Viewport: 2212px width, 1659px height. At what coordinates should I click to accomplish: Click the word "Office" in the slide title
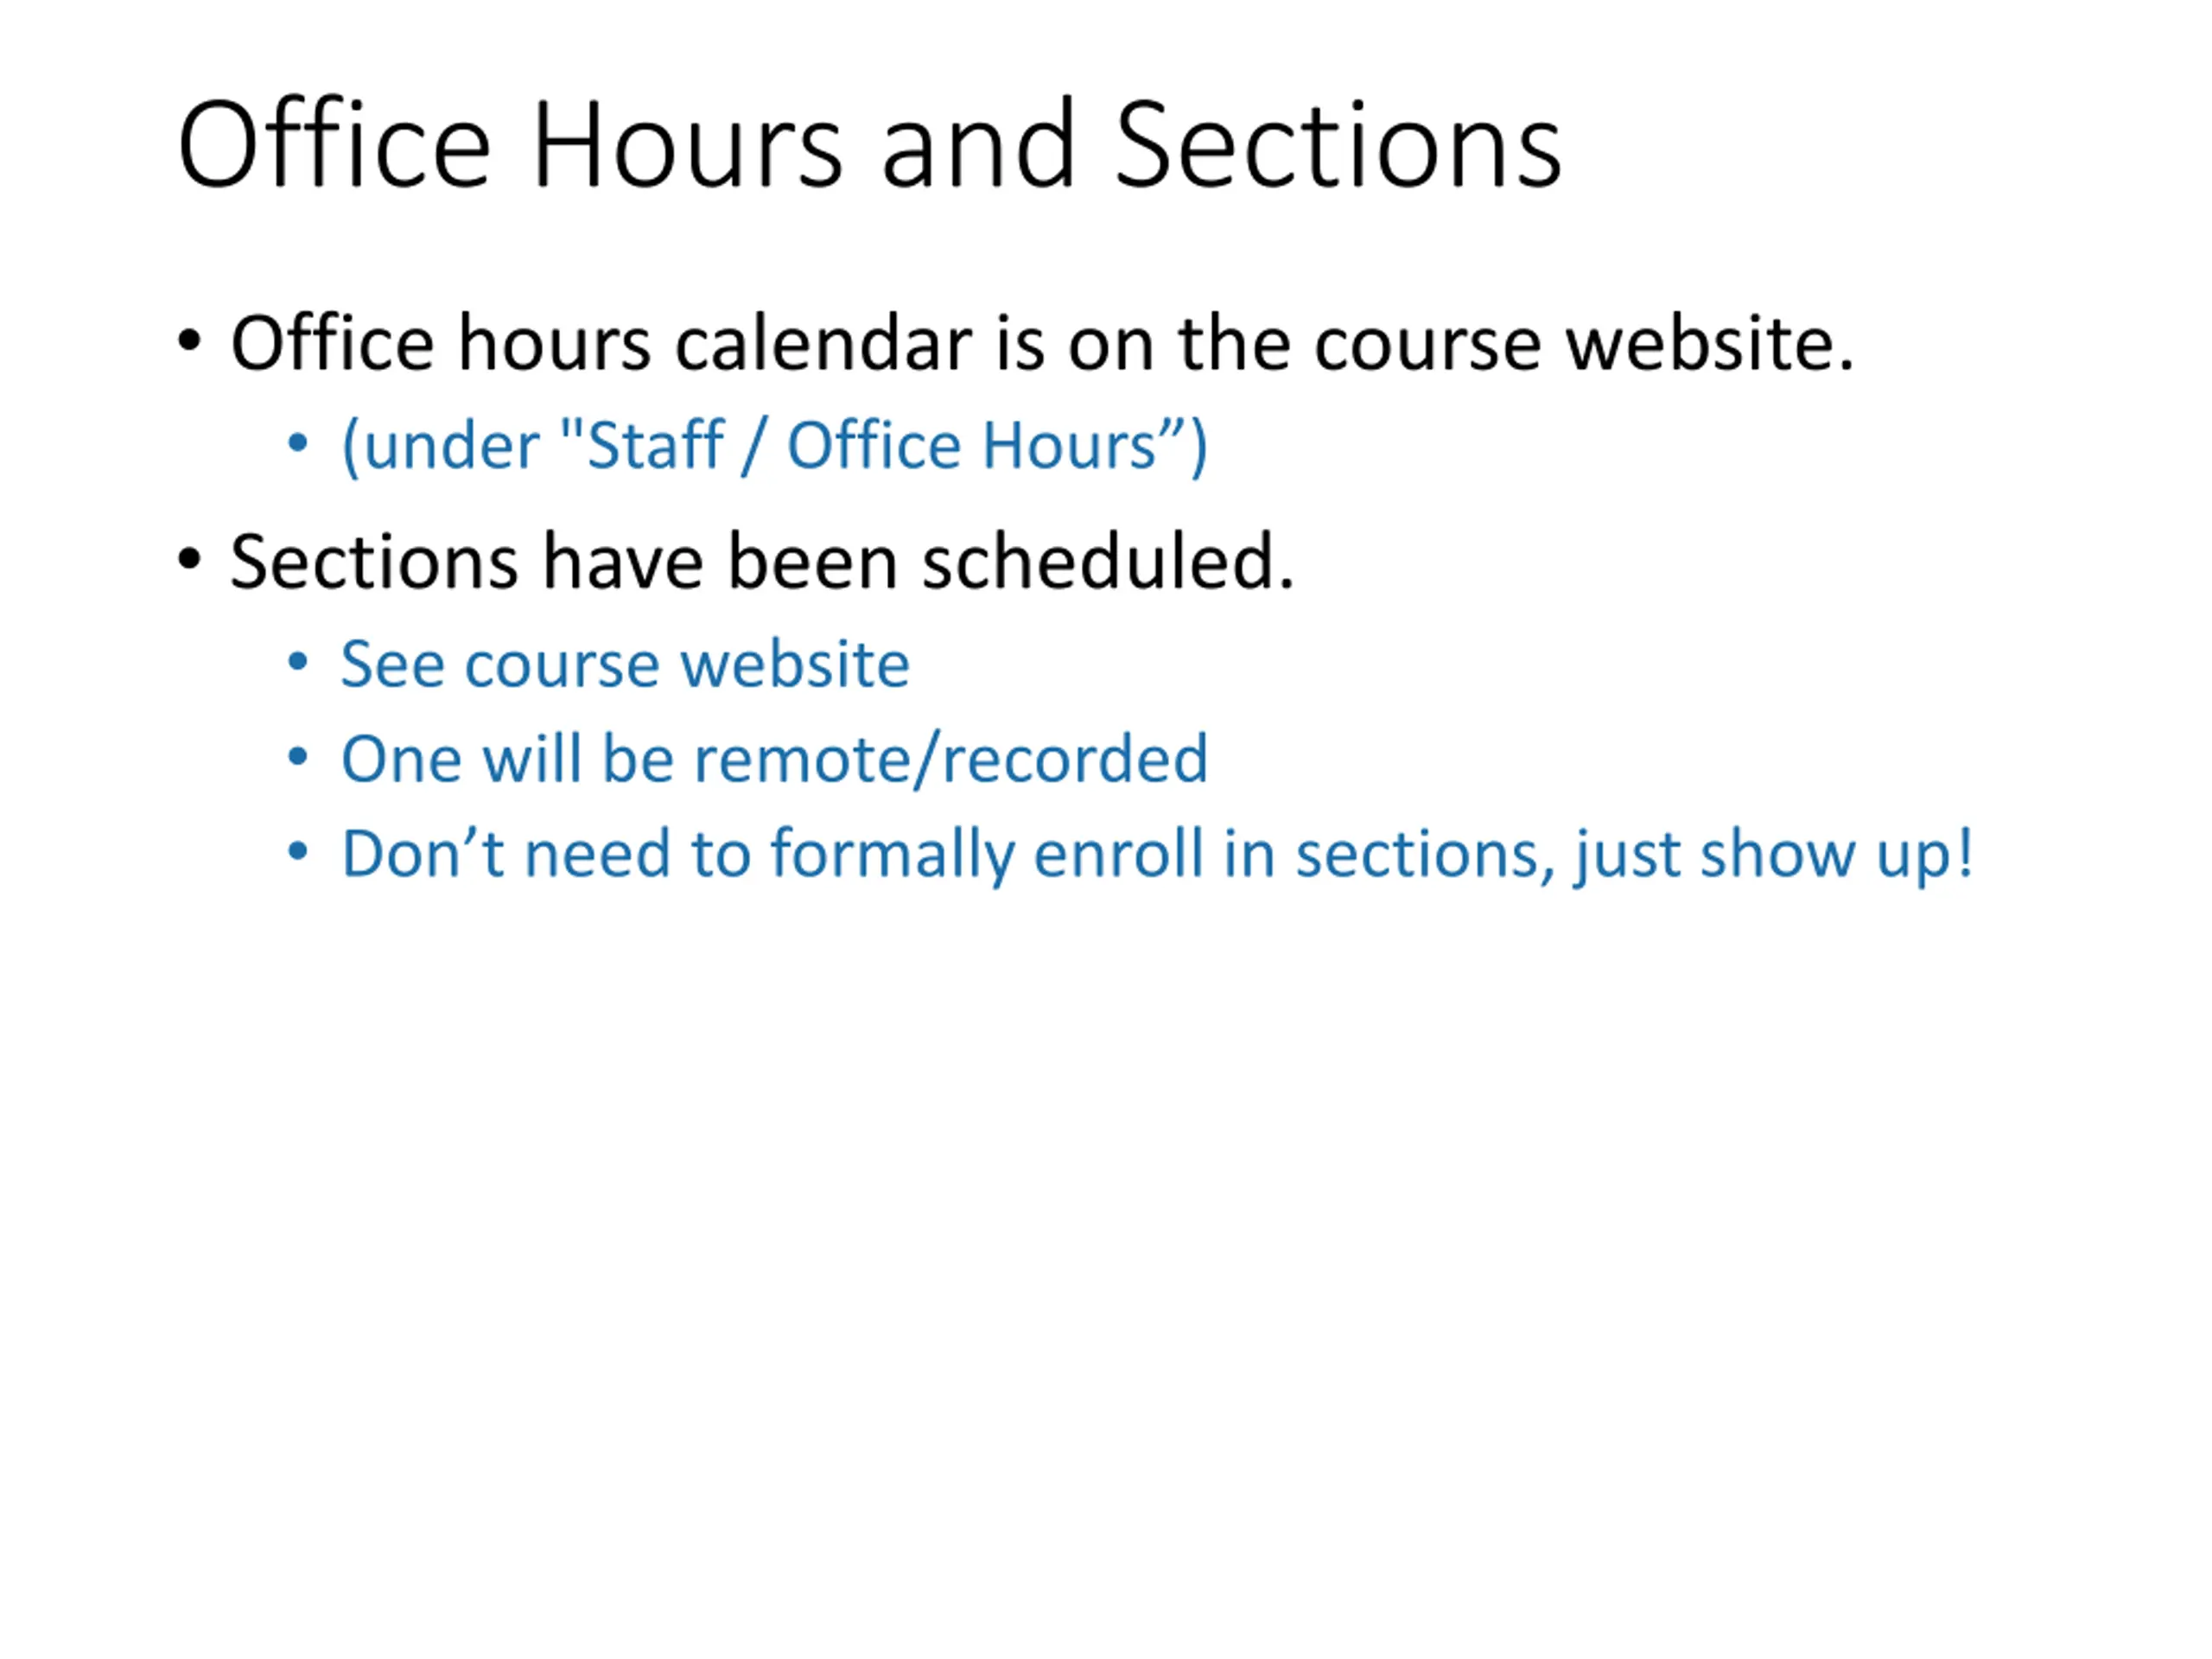334,144
